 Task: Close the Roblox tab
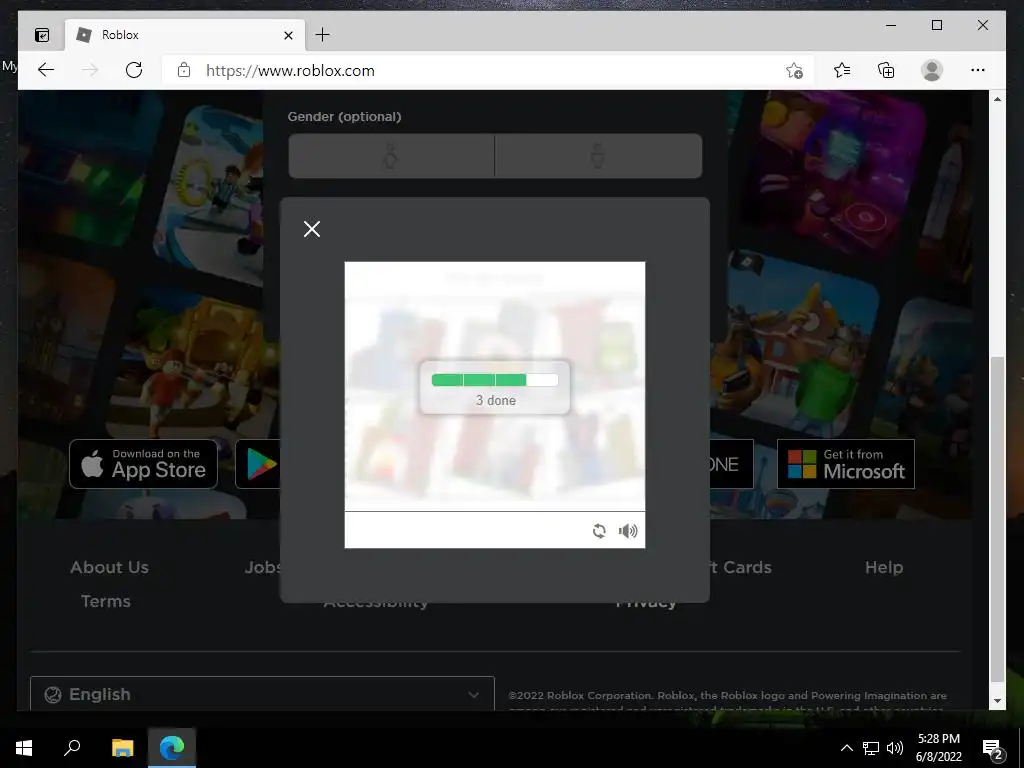[288, 35]
